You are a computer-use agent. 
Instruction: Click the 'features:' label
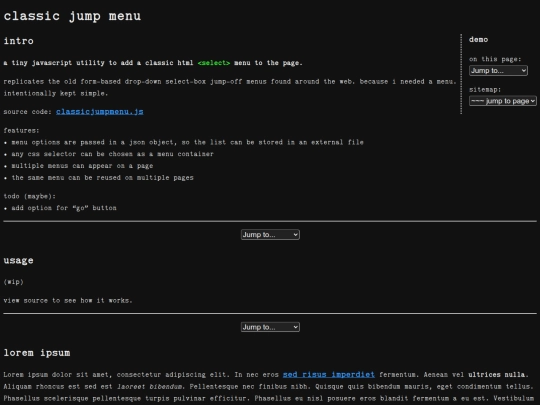[21, 131]
